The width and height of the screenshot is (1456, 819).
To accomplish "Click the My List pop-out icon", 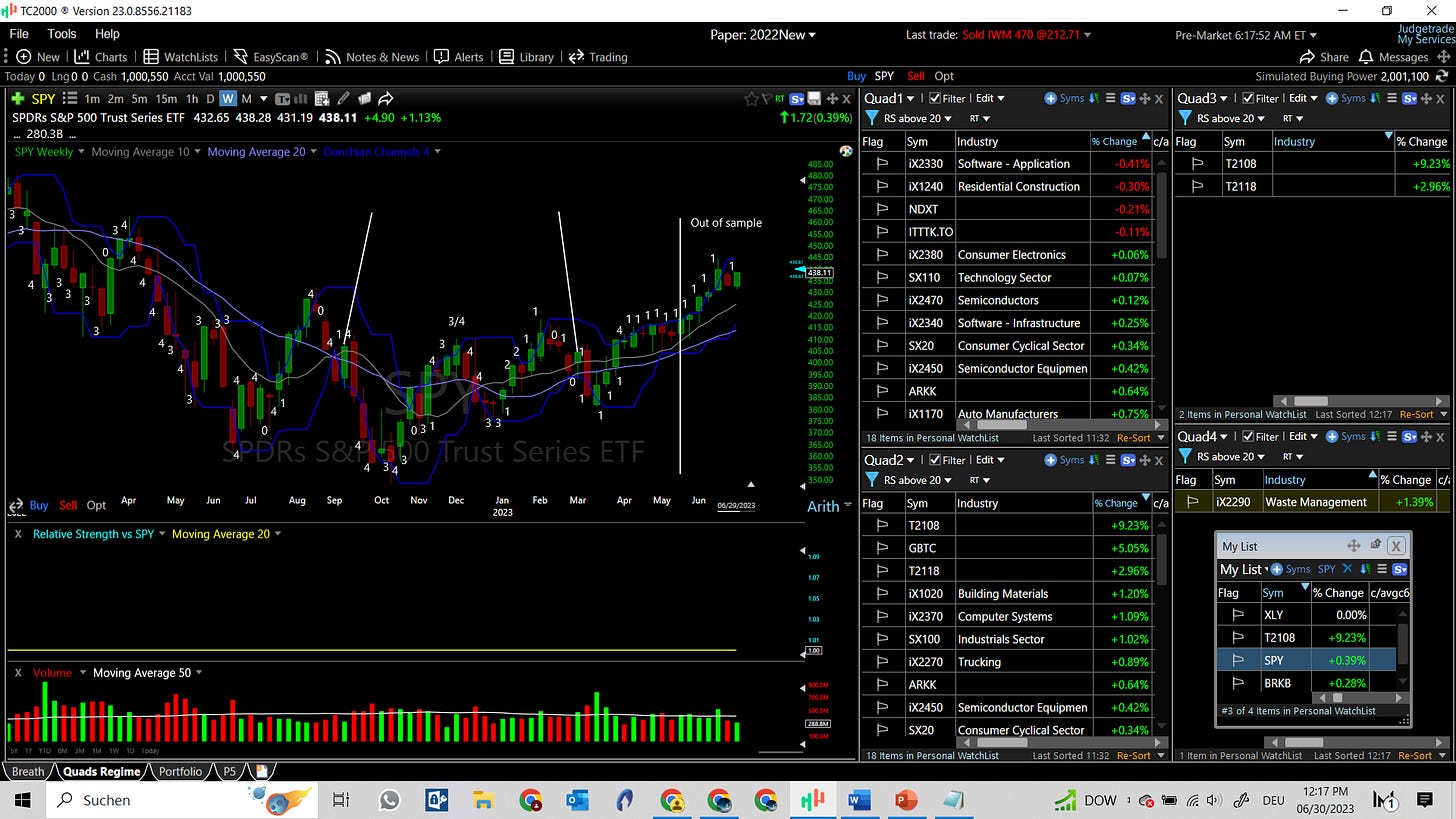I will pos(1375,545).
